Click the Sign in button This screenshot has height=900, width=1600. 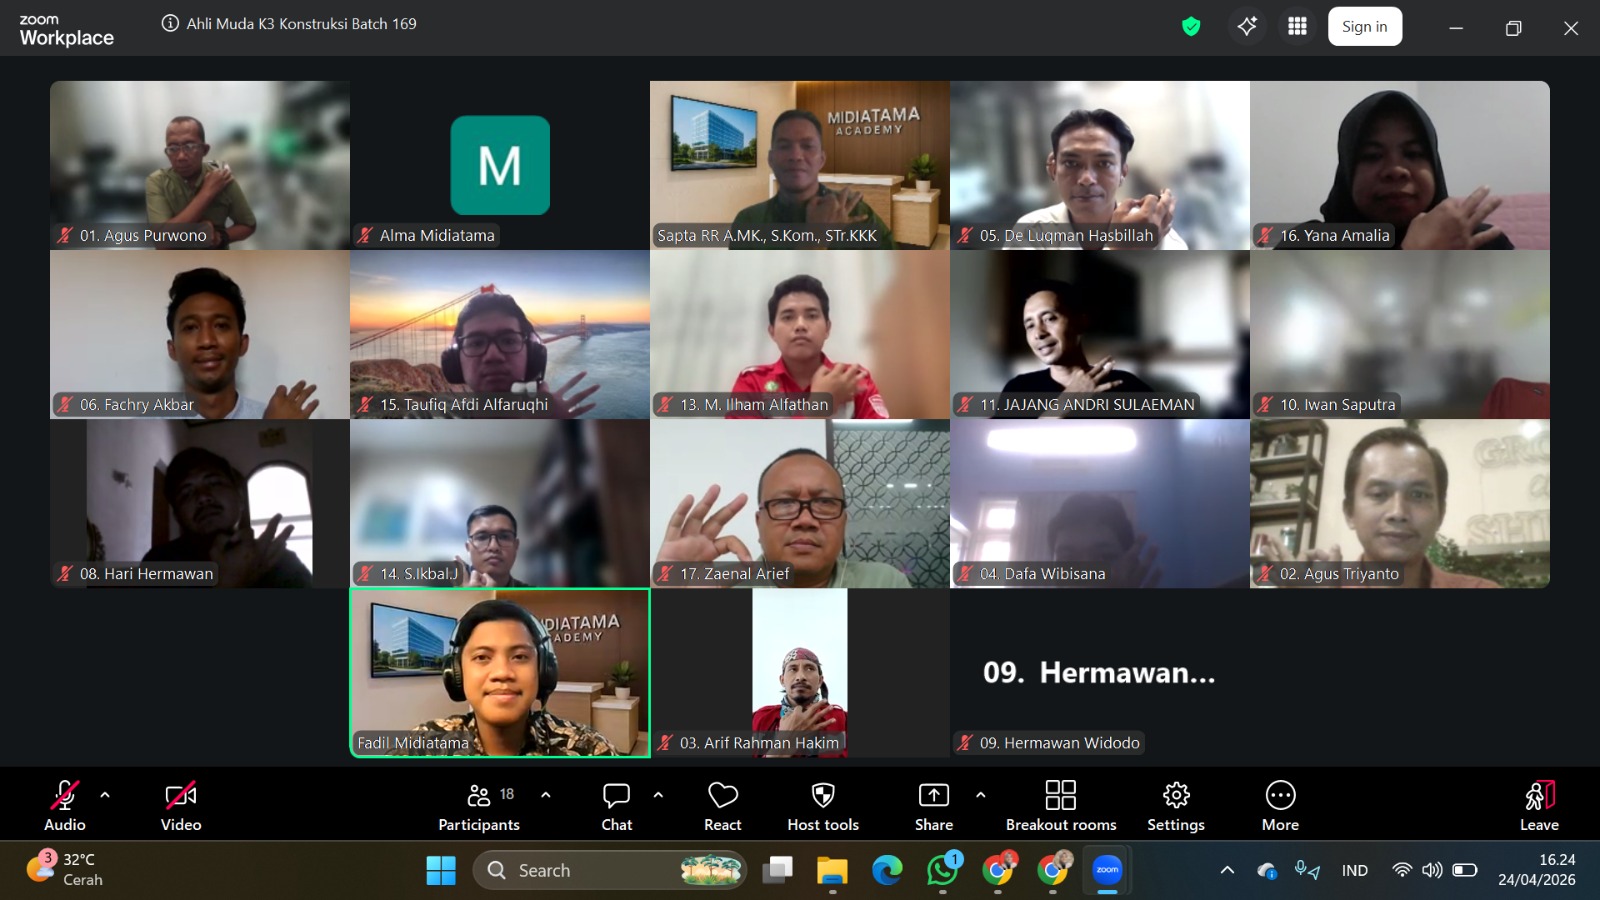coord(1364,27)
